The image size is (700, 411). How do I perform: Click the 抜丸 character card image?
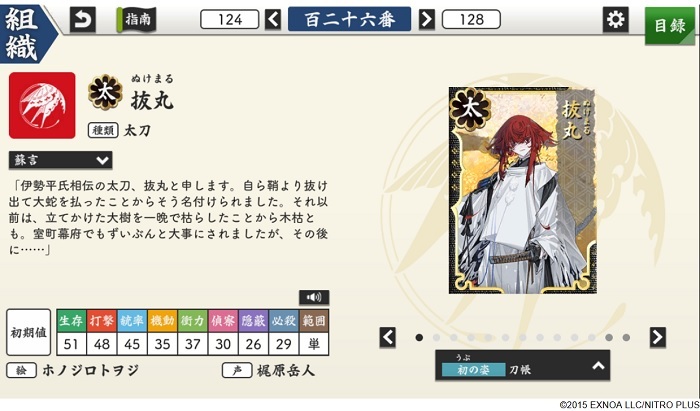click(522, 191)
